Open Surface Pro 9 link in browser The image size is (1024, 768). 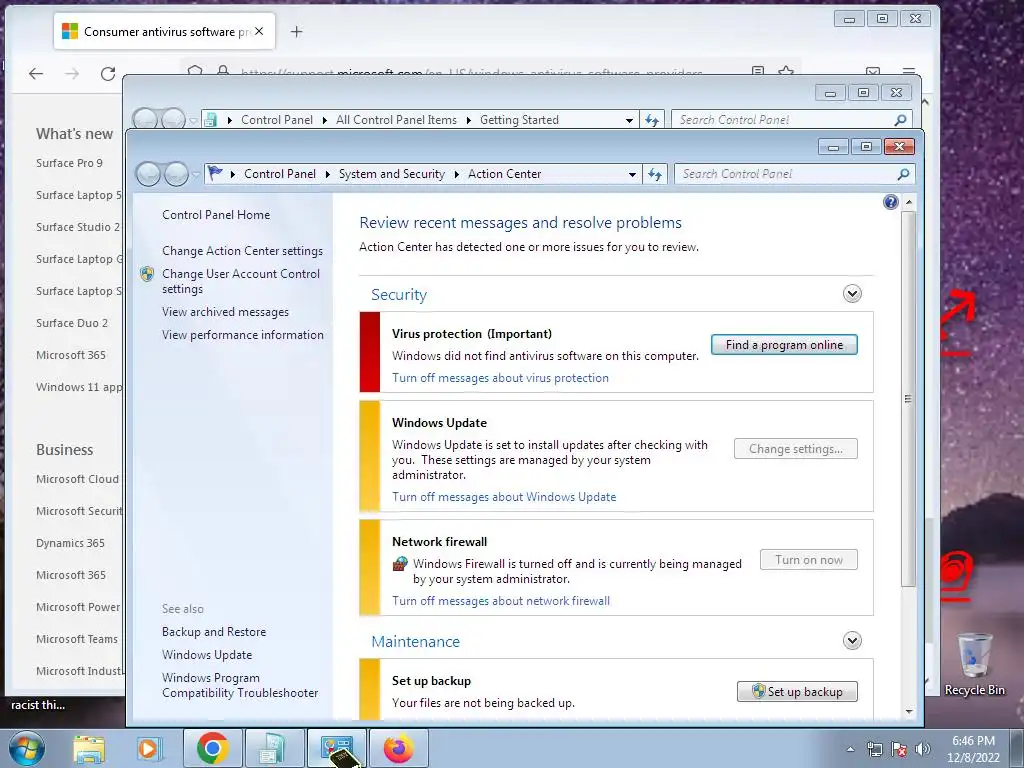click(69, 163)
